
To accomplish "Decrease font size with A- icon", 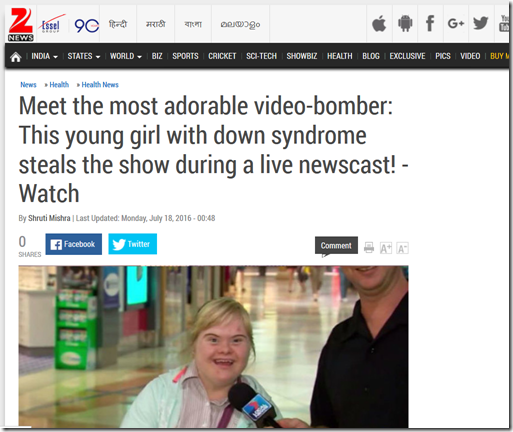I will (x=402, y=248).
